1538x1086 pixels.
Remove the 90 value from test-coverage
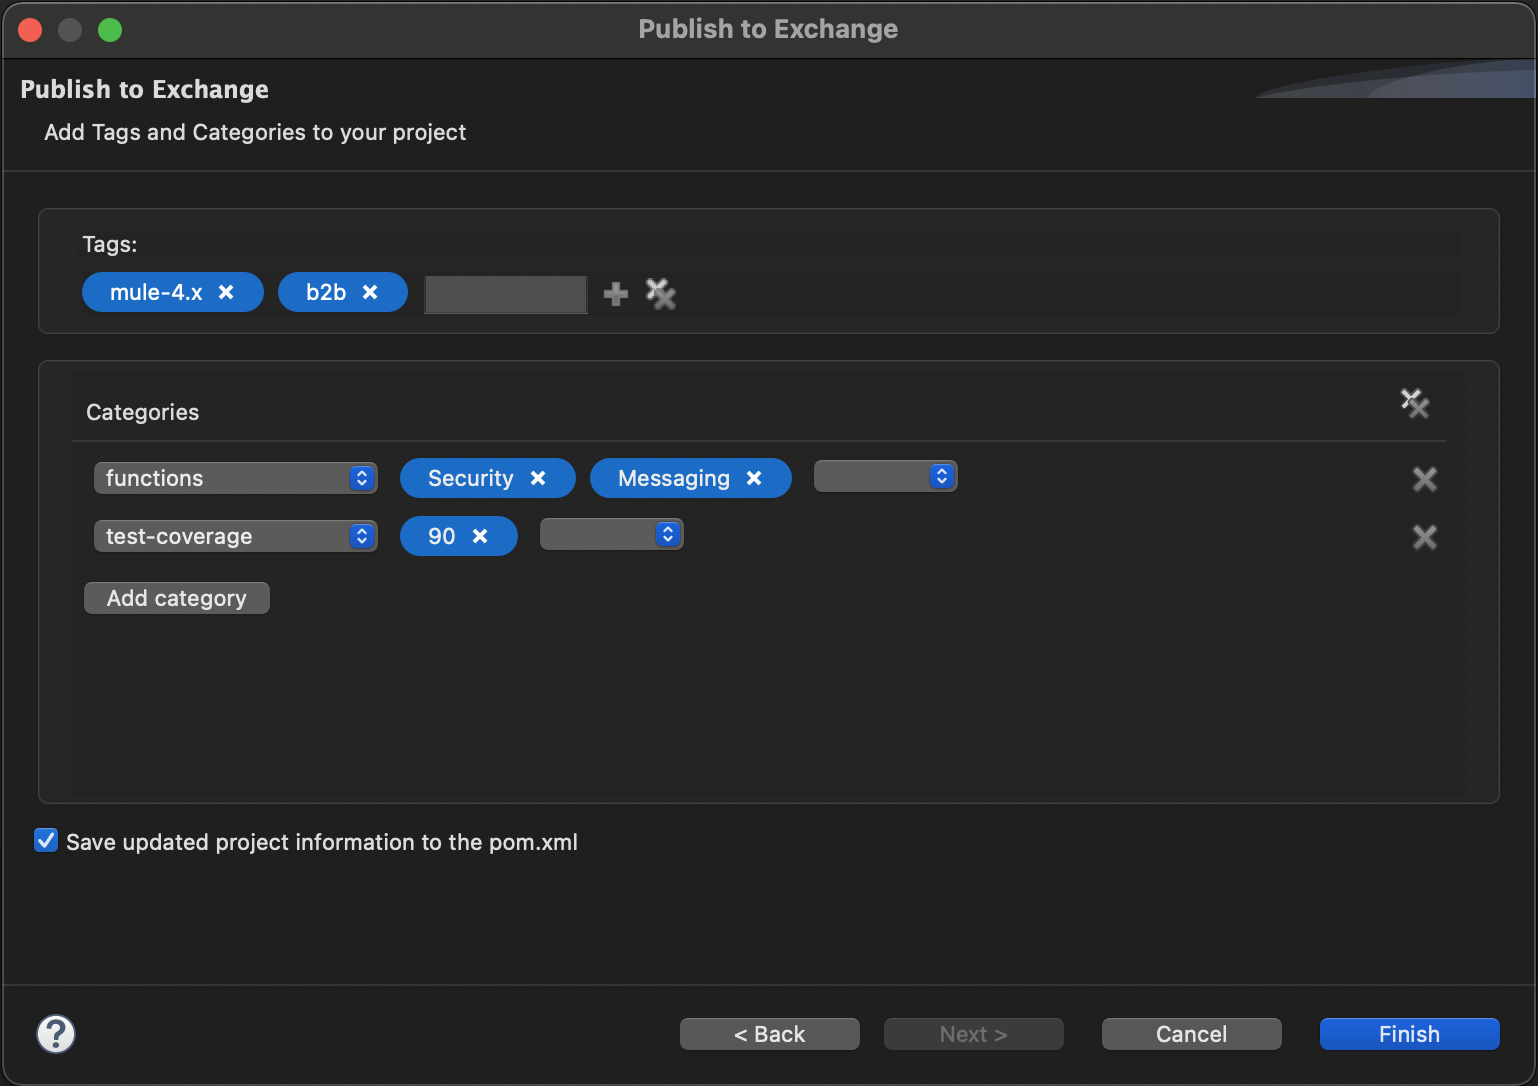[481, 536]
